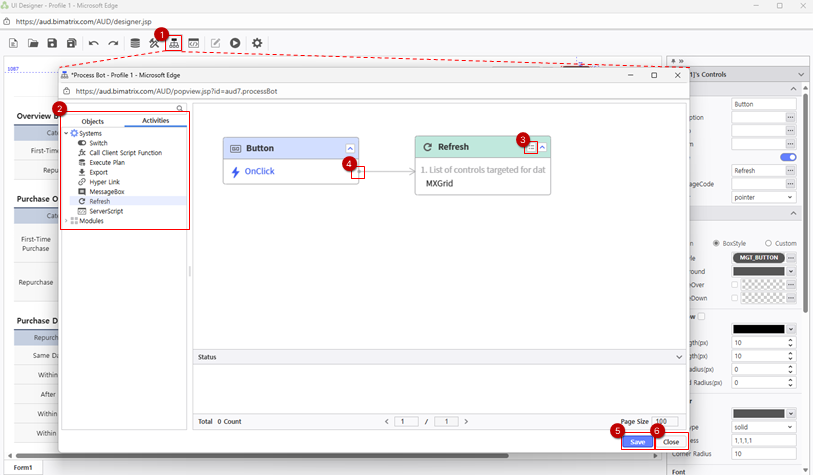Open the Process Bot toolbar icon
Image resolution: width=813 pixels, height=475 pixels.
[x=175, y=43]
